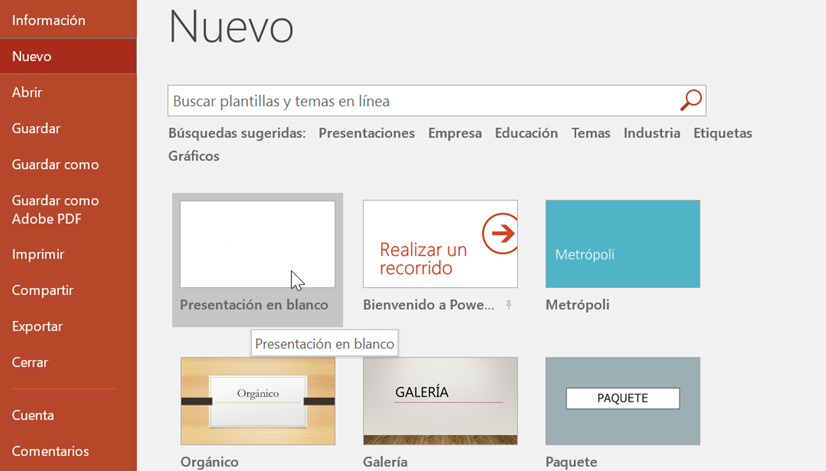826x471 pixels.
Task: Pick the Galería theme thumbnail
Action: (440, 401)
